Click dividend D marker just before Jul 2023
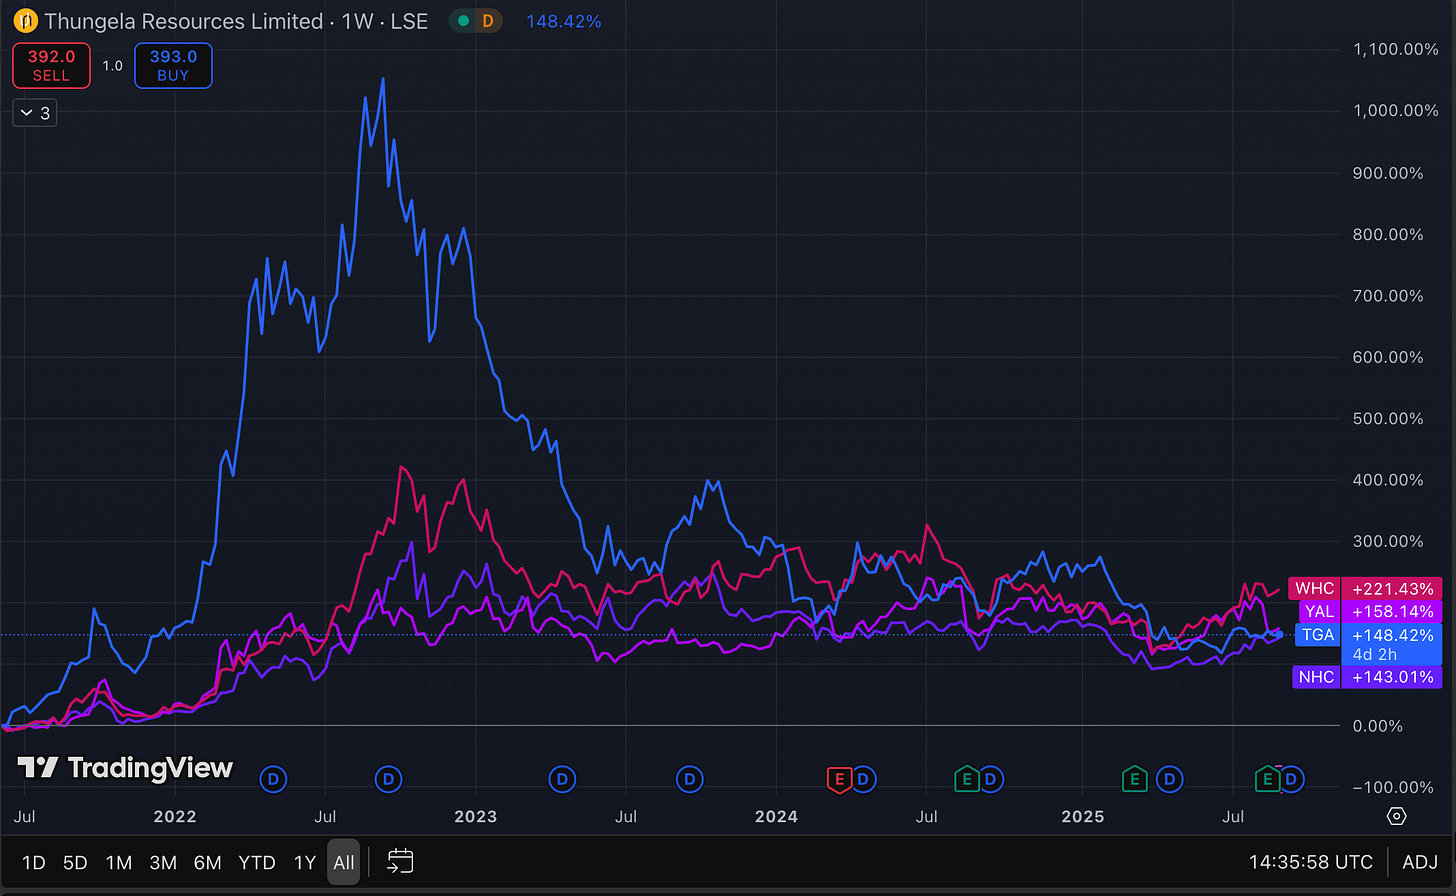Screen dimensions: 1456x896 [562, 779]
